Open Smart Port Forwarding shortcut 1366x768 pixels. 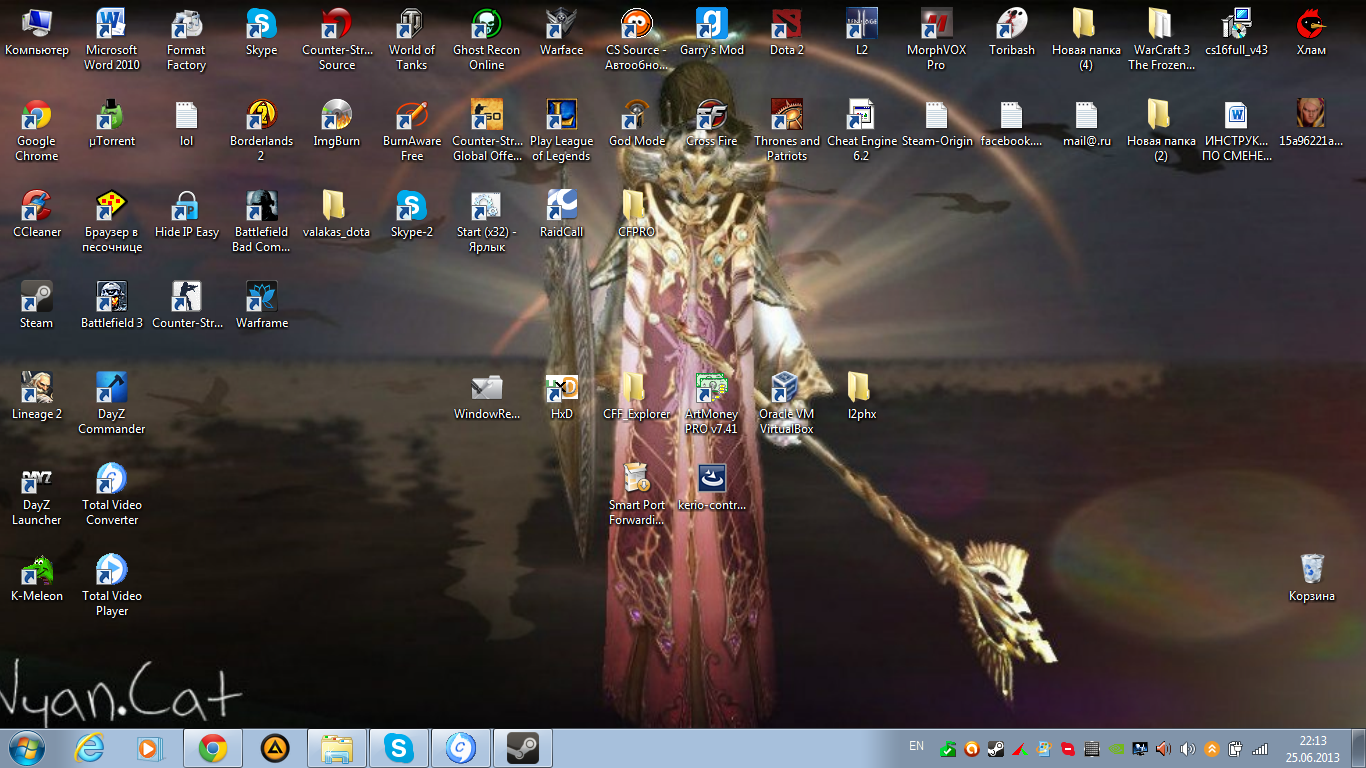637,494
